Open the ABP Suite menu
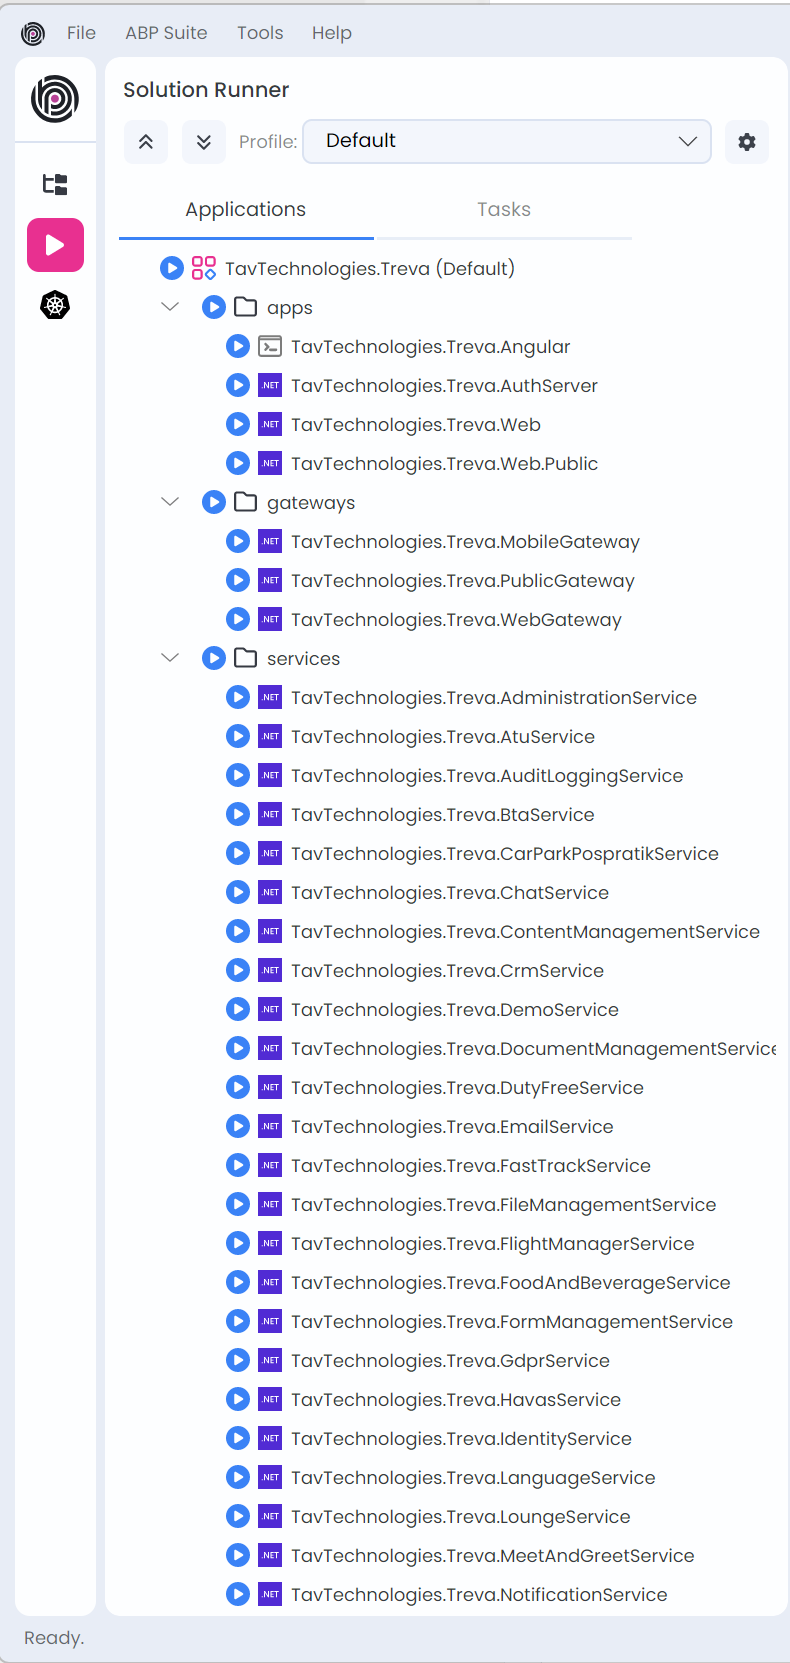Image resolution: width=790 pixels, height=1663 pixels. pos(166,33)
